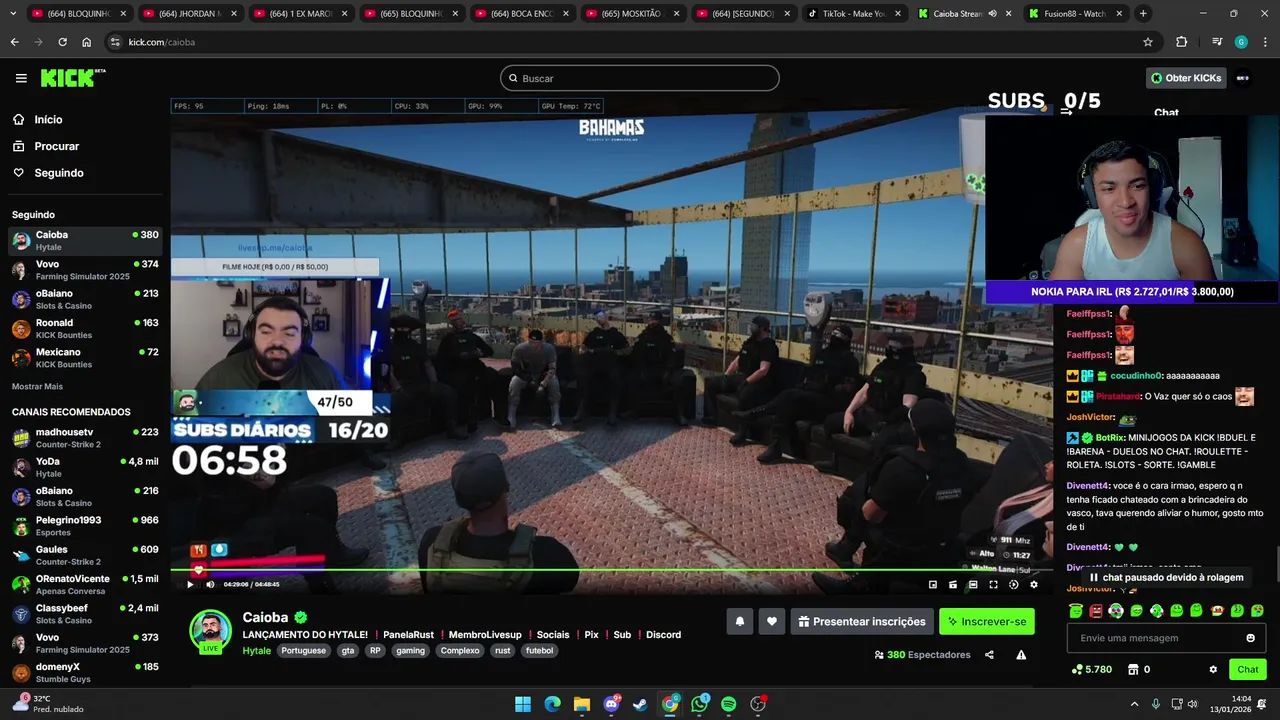The image size is (1280, 720).
Task: Enable notifications bell for Caioba
Action: click(740, 621)
